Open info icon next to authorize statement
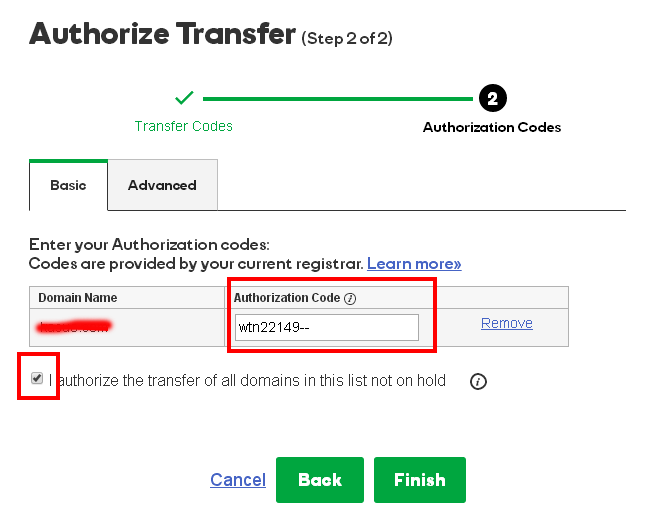662x519 pixels. coord(478,381)
